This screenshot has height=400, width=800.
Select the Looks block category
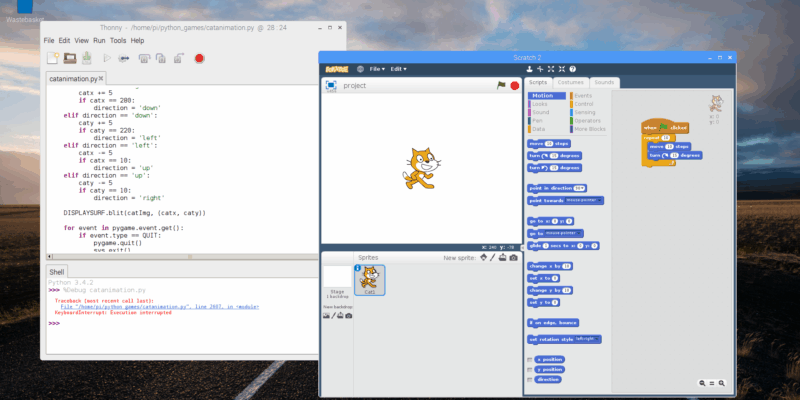point(541,104)
